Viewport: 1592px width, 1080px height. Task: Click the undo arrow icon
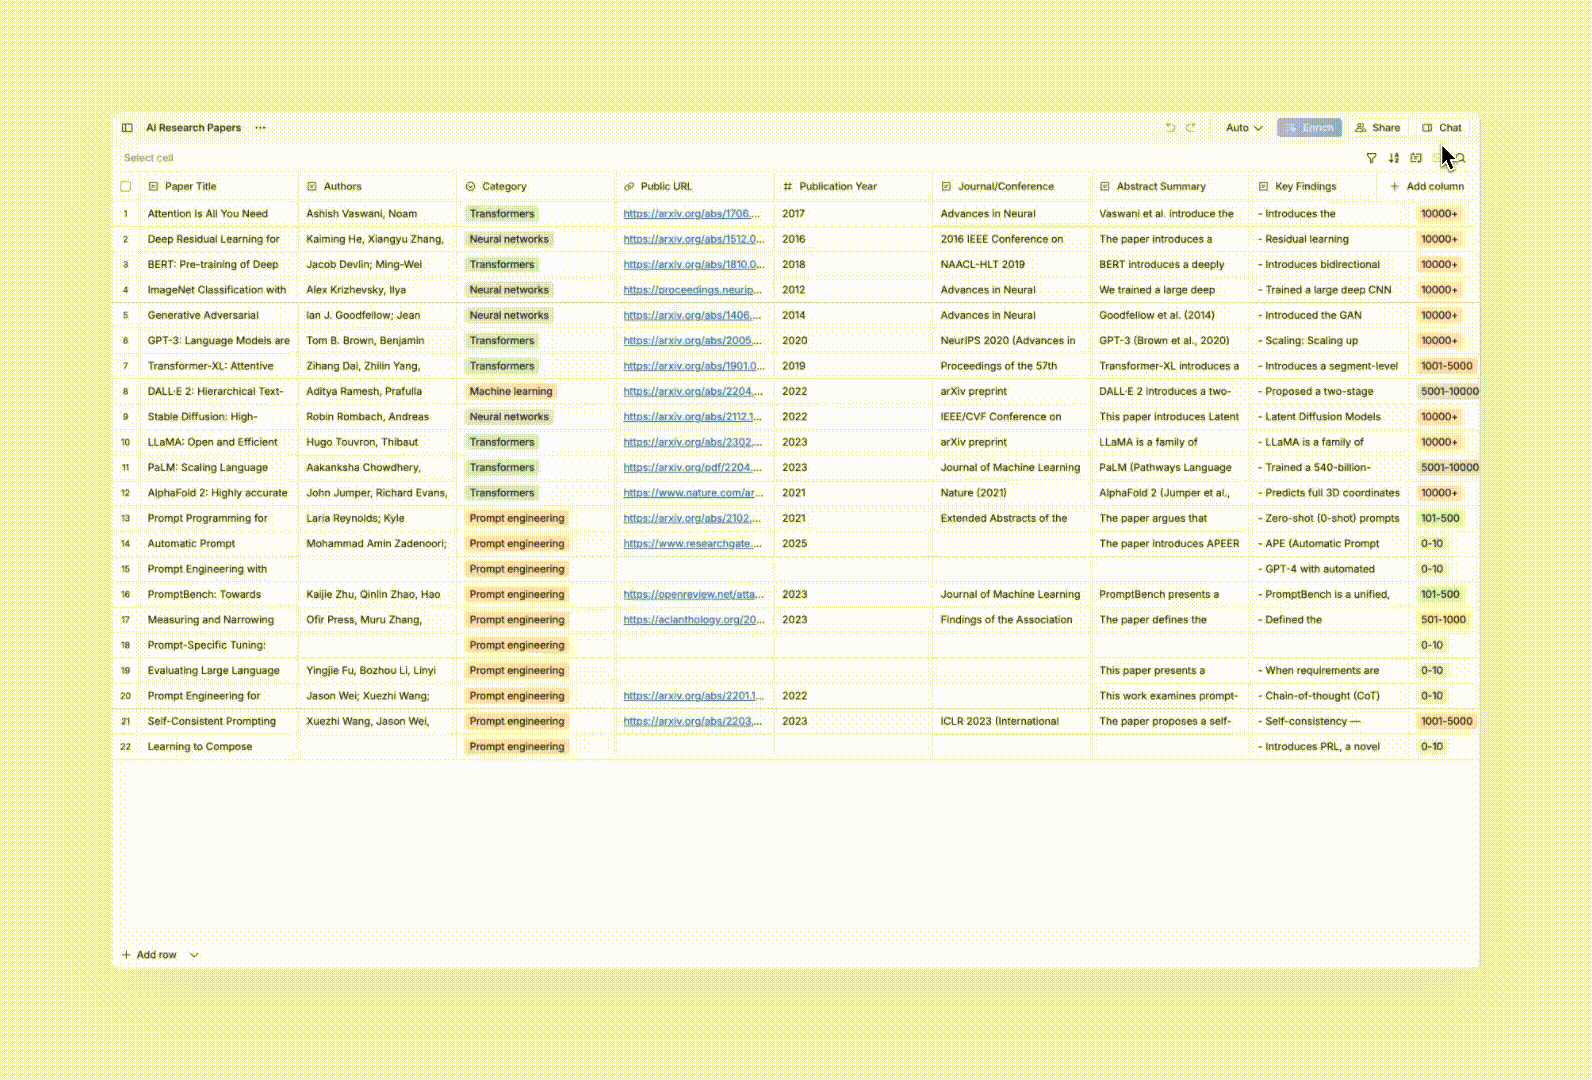[1170, 128]
